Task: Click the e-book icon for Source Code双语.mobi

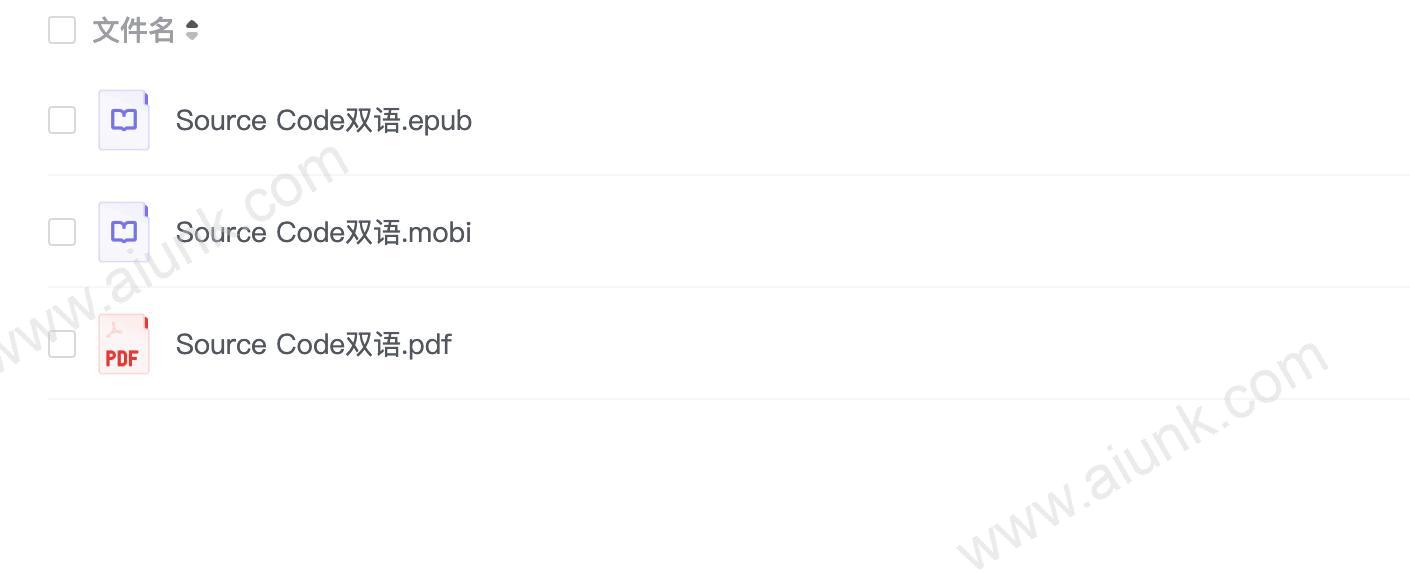Action: pos(124,232)
